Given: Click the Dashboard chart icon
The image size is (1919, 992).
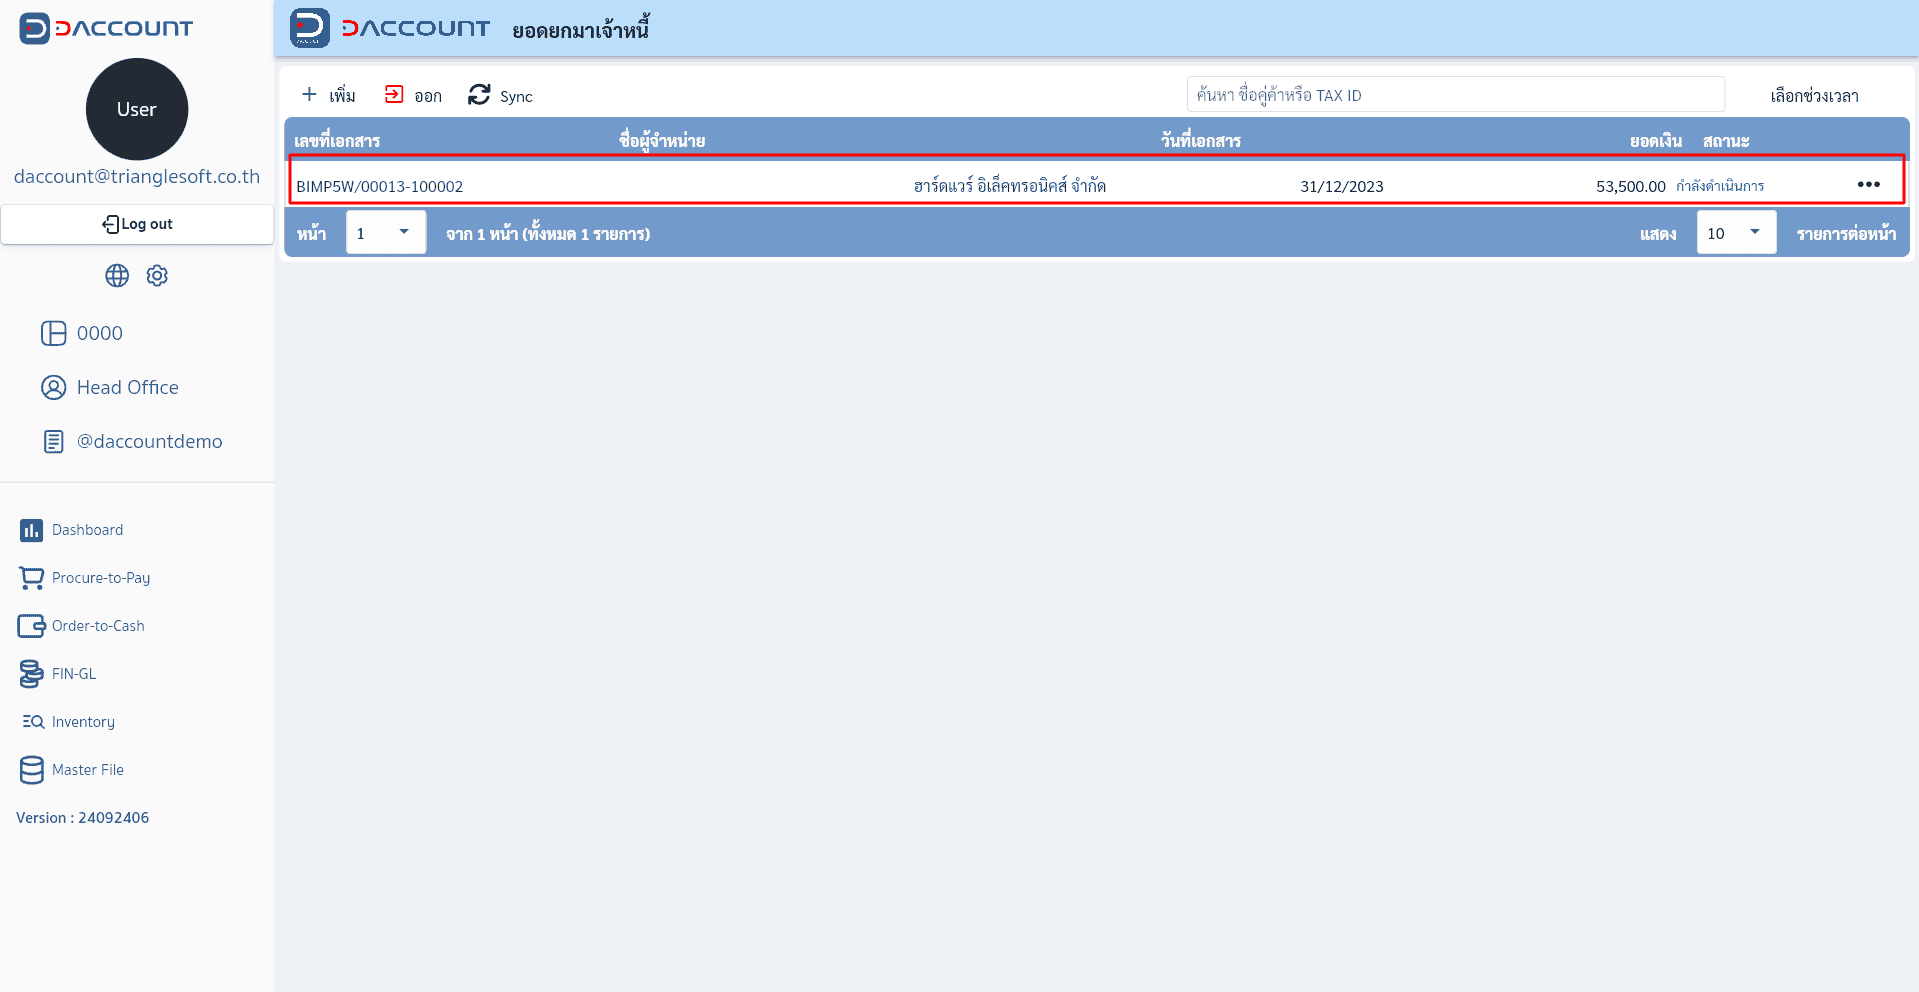Looking at the screenshot, I should [31, 530].
